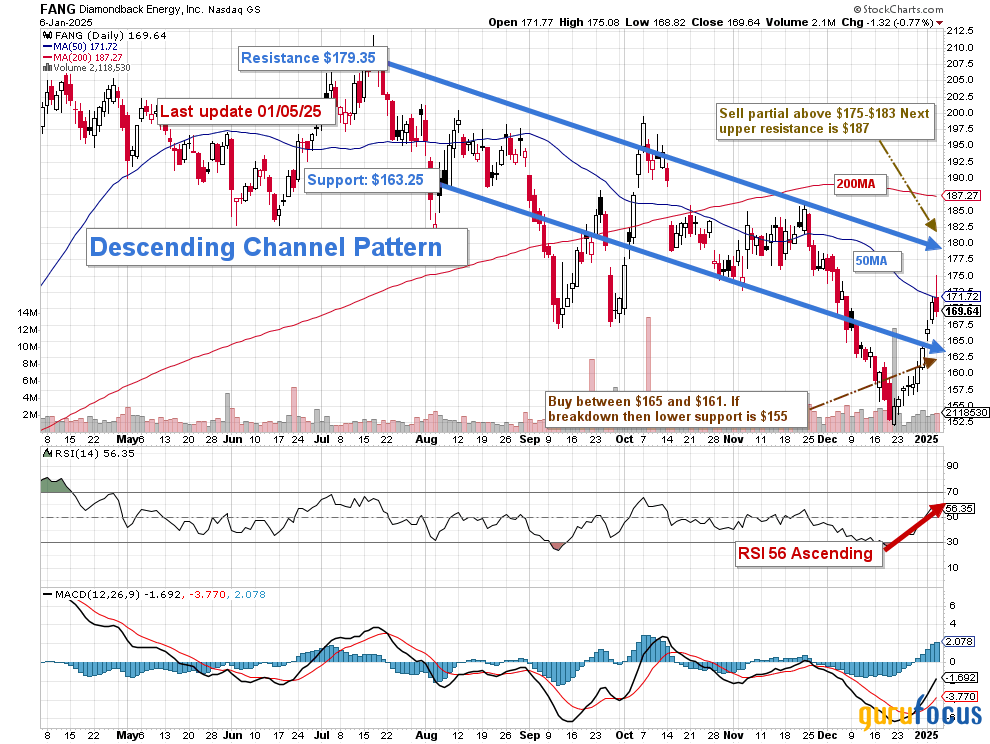Click the Volume 2,118,530 legend entry
The height and width of the screenshot is (744, 990).
pos(92,68)
